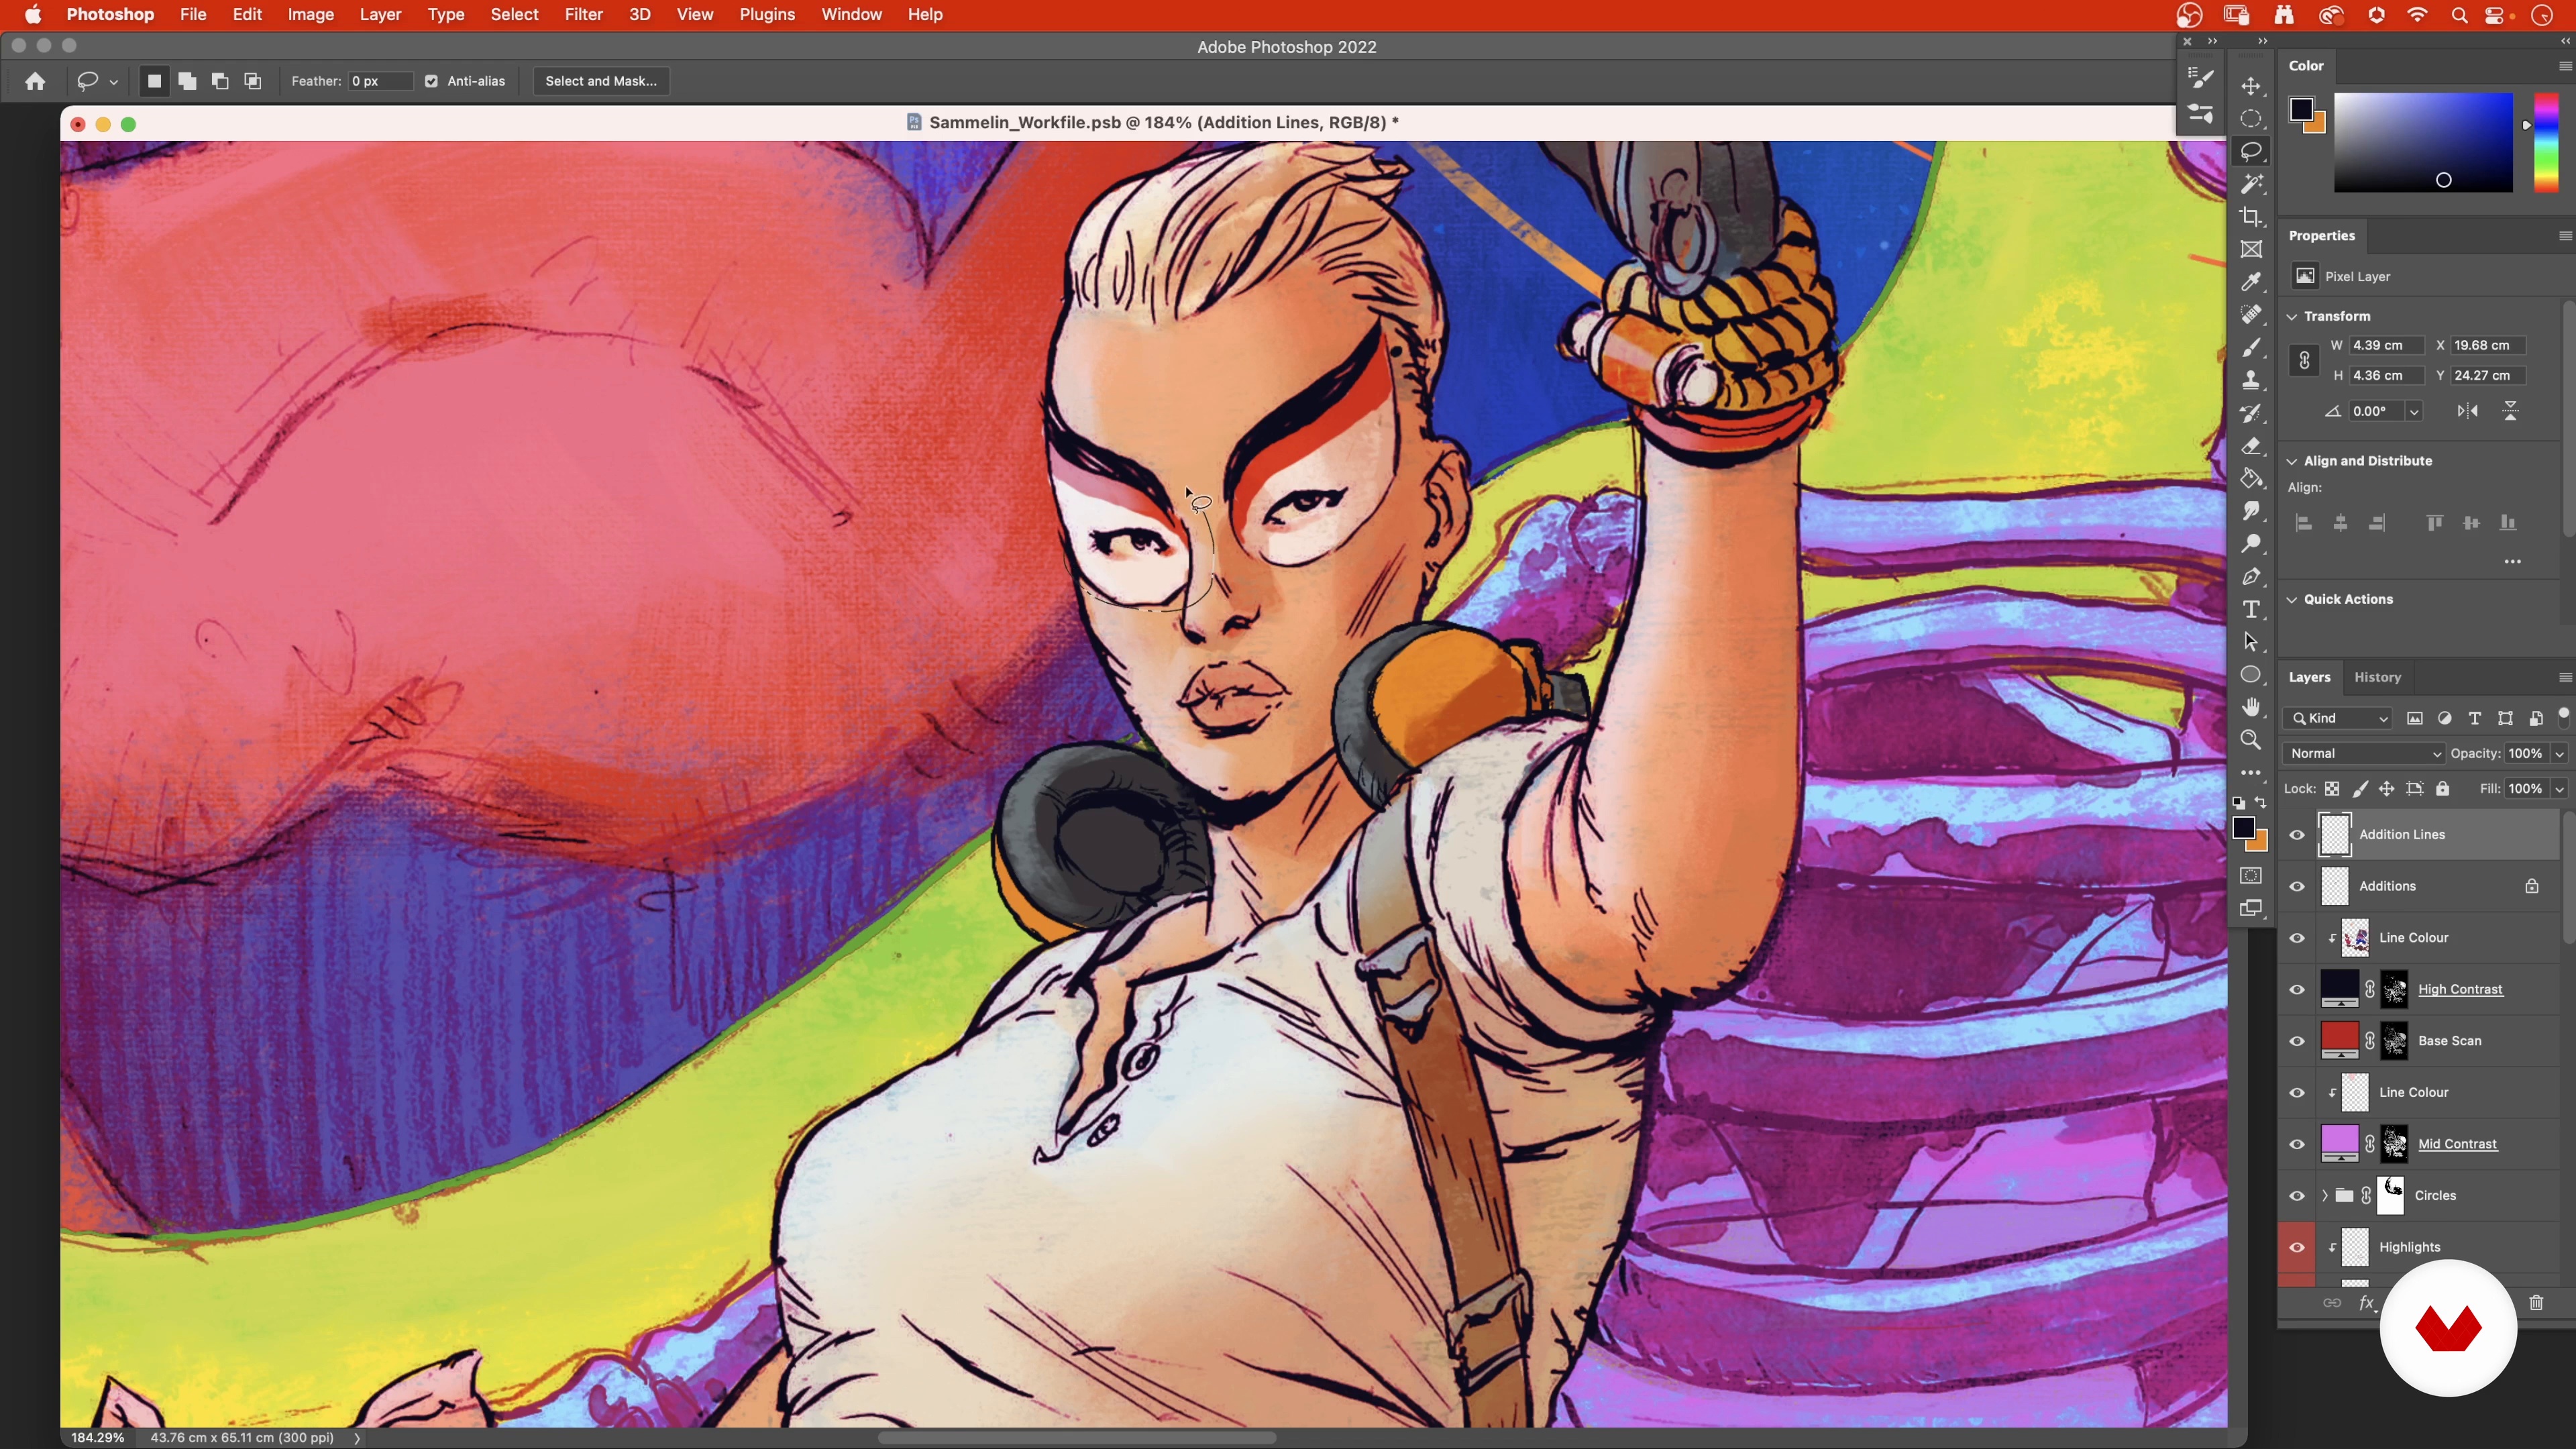Viewport: 2576px width, 1449px height.
Task: Choose Subtract from selection mode
Action: (220, 81)
